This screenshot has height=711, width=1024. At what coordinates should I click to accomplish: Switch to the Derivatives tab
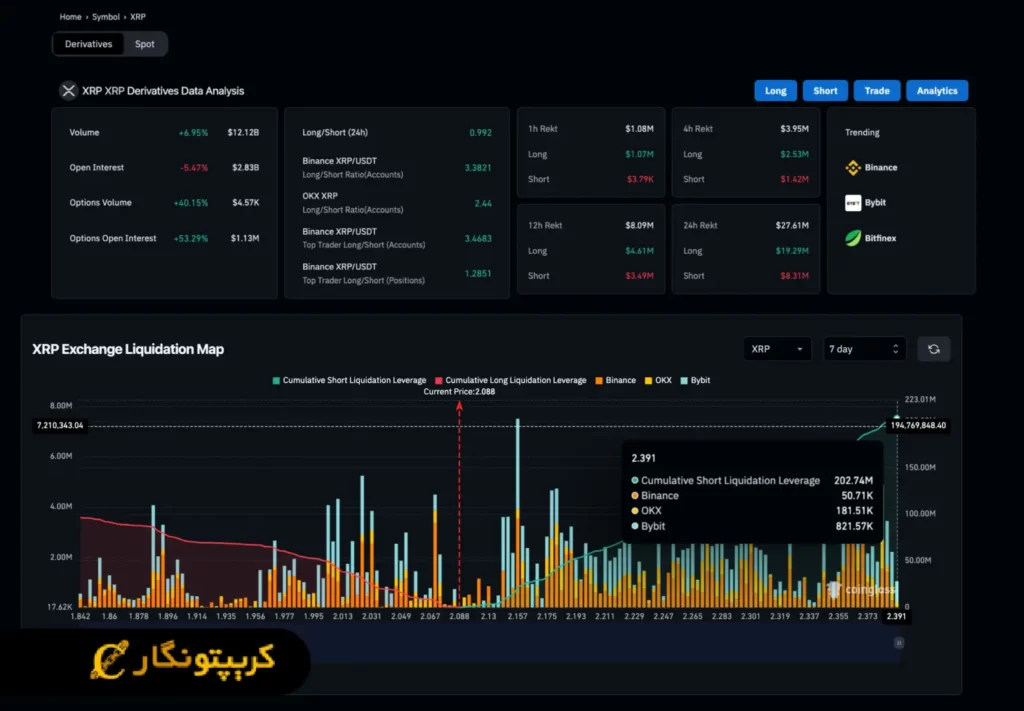[88, 44]
